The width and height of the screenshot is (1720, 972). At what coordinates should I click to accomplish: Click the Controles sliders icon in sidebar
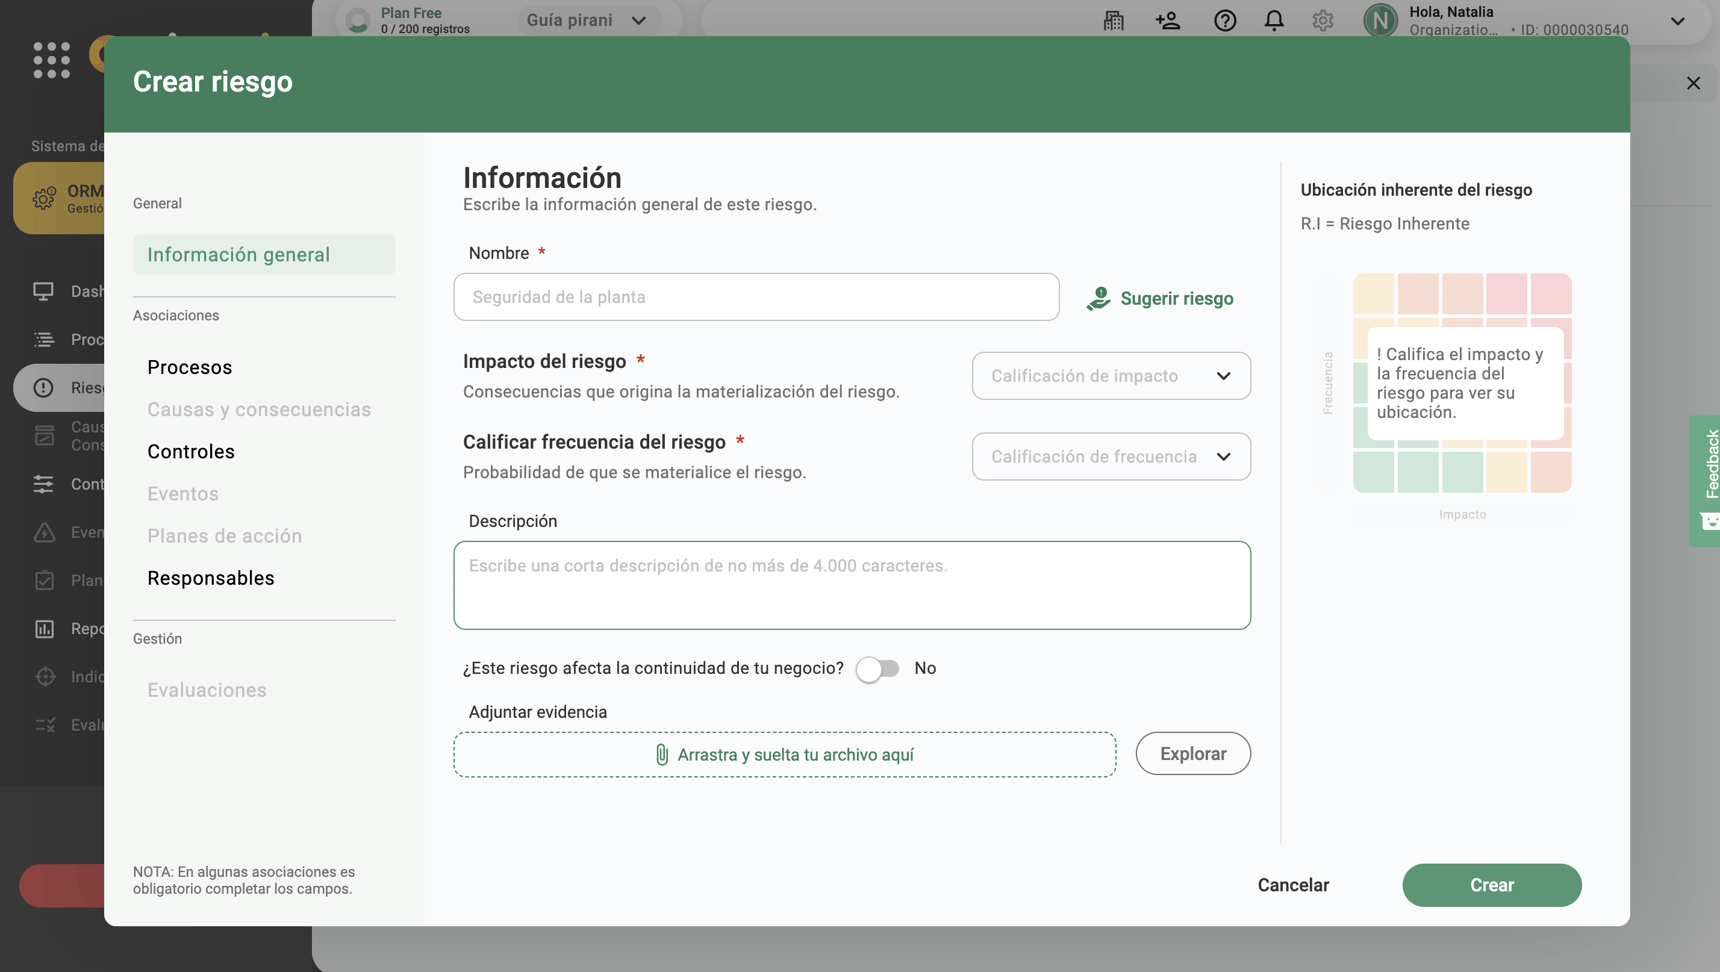pyautogui.click(x=44, y=483)
